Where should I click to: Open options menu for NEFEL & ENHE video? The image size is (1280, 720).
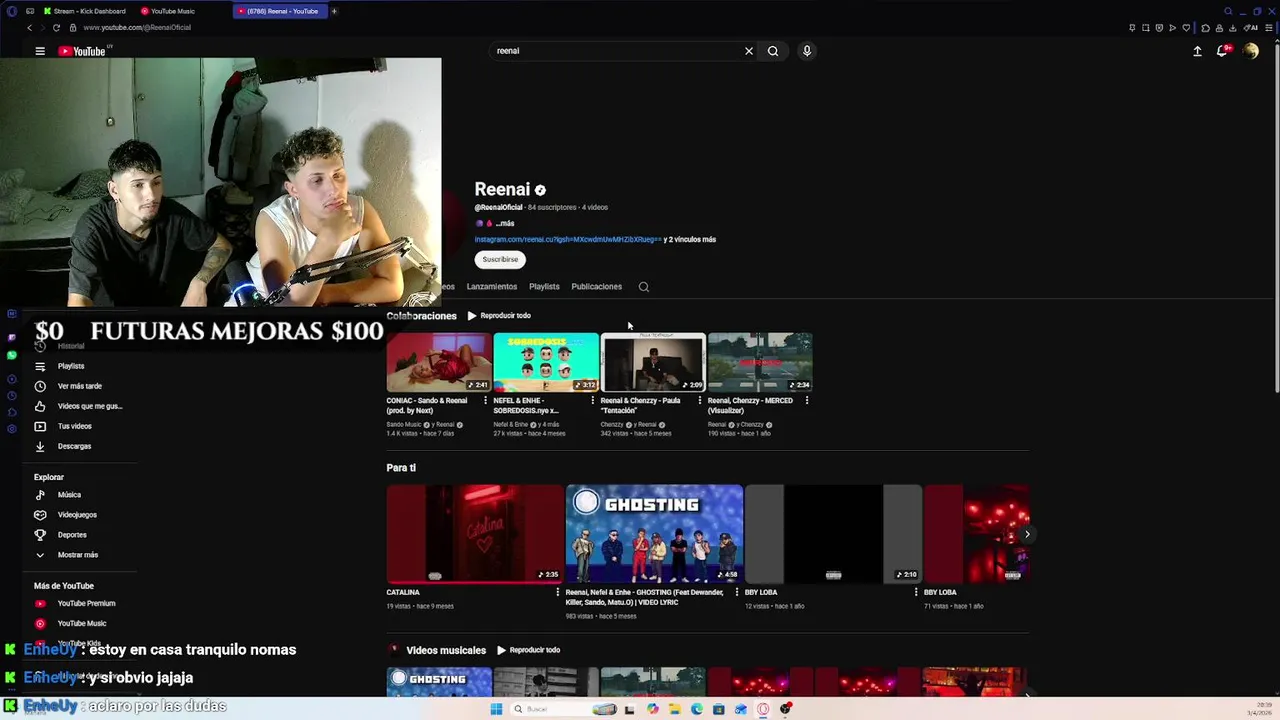tap(593, 401)
